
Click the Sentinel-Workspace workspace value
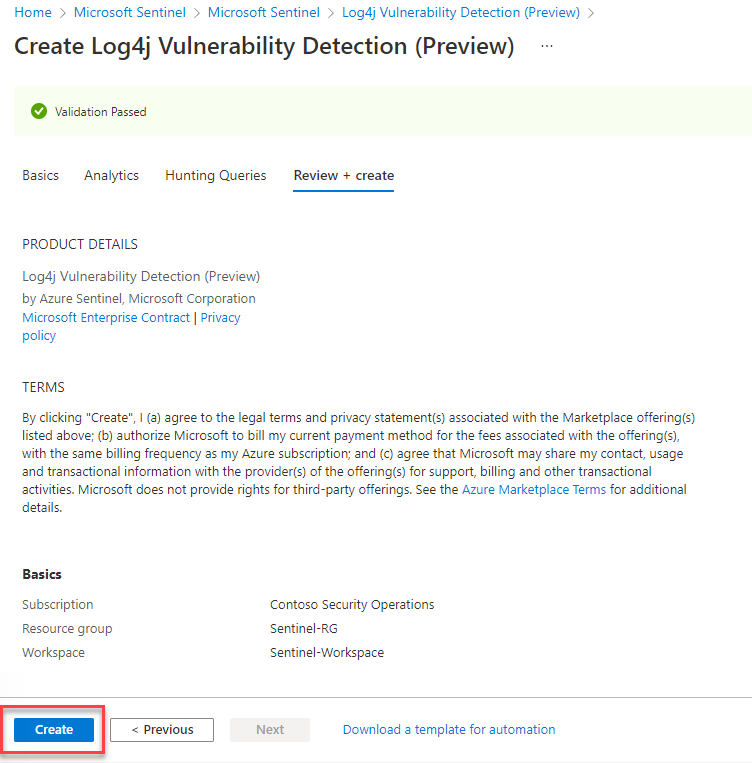(327, 652)
